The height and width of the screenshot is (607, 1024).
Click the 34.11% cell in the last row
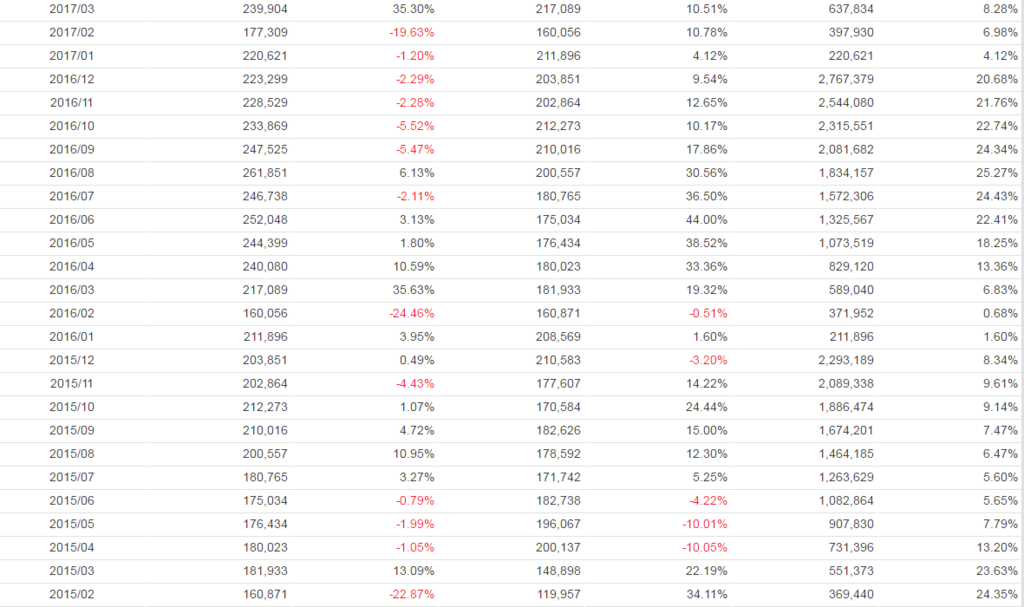click(x=707, y=593)
